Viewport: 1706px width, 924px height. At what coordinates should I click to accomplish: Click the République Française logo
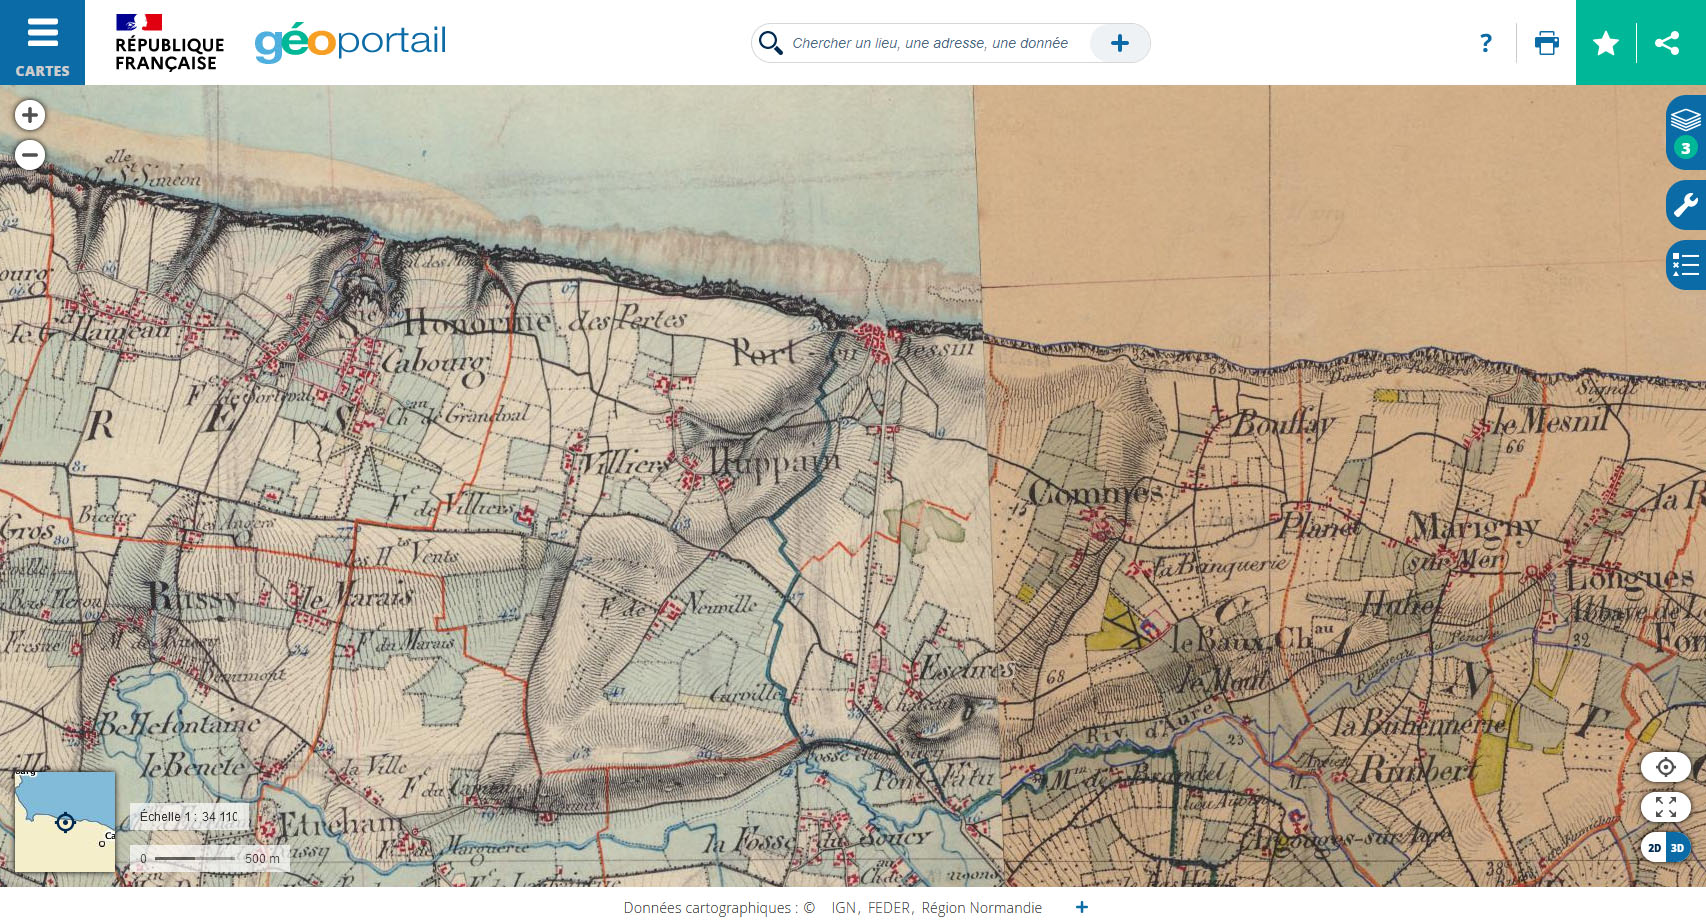click(169, 43)
